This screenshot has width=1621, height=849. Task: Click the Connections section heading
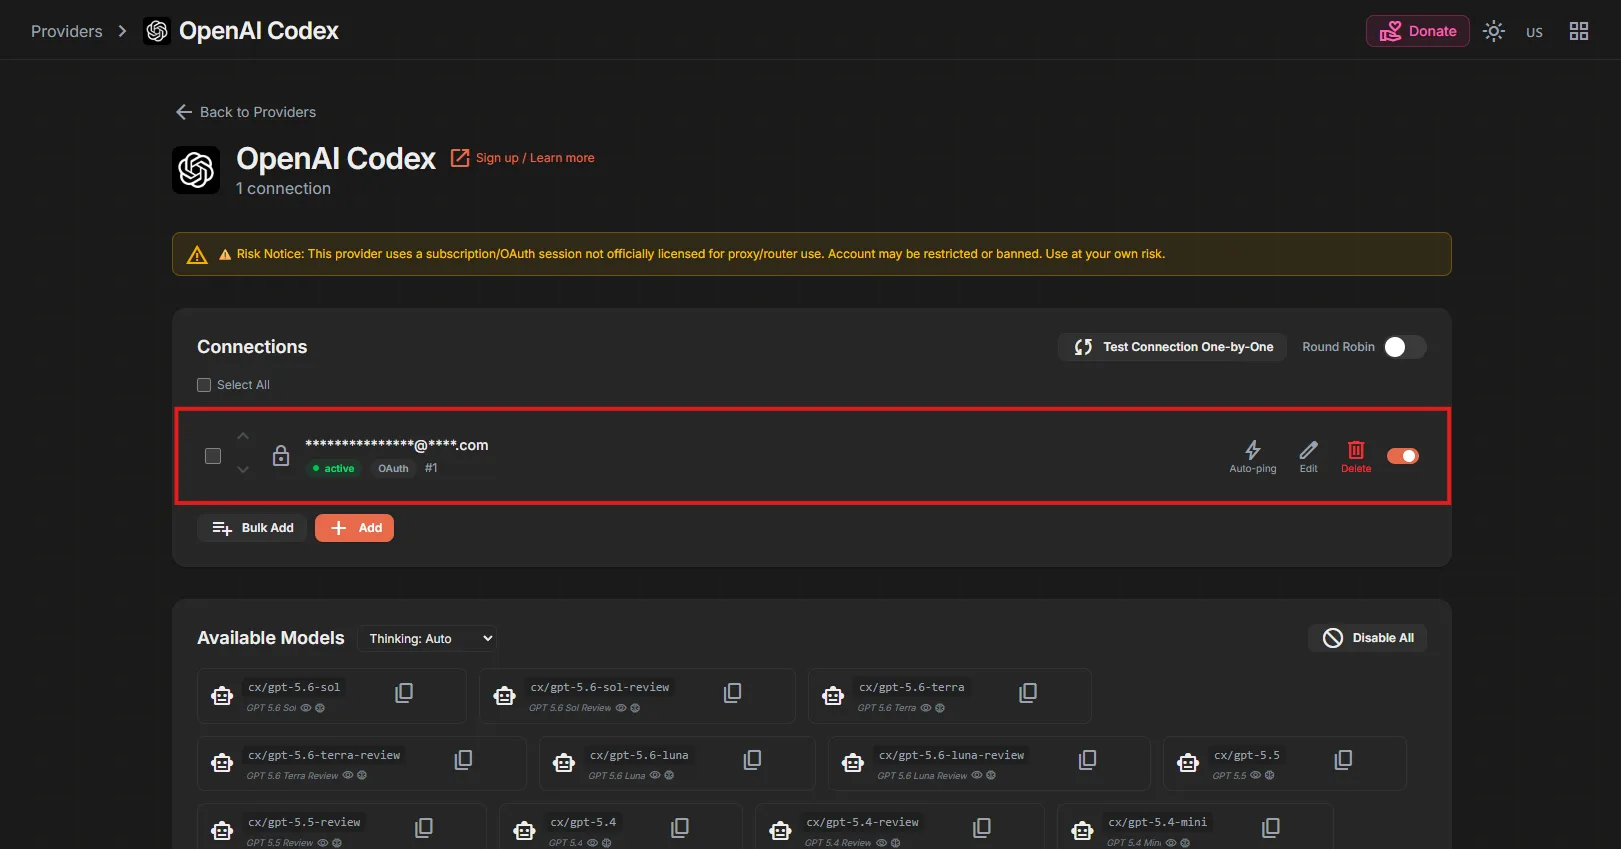coord(252,347)
